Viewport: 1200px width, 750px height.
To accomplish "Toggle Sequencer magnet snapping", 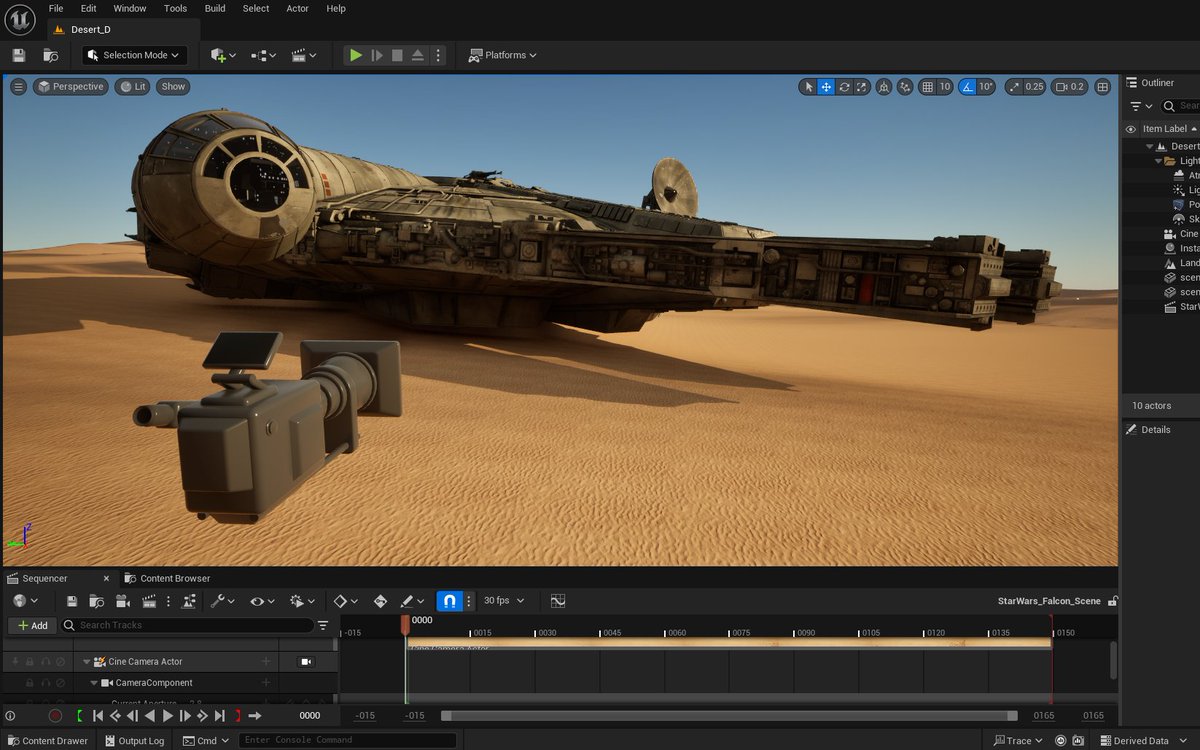I will pos(450,601).
